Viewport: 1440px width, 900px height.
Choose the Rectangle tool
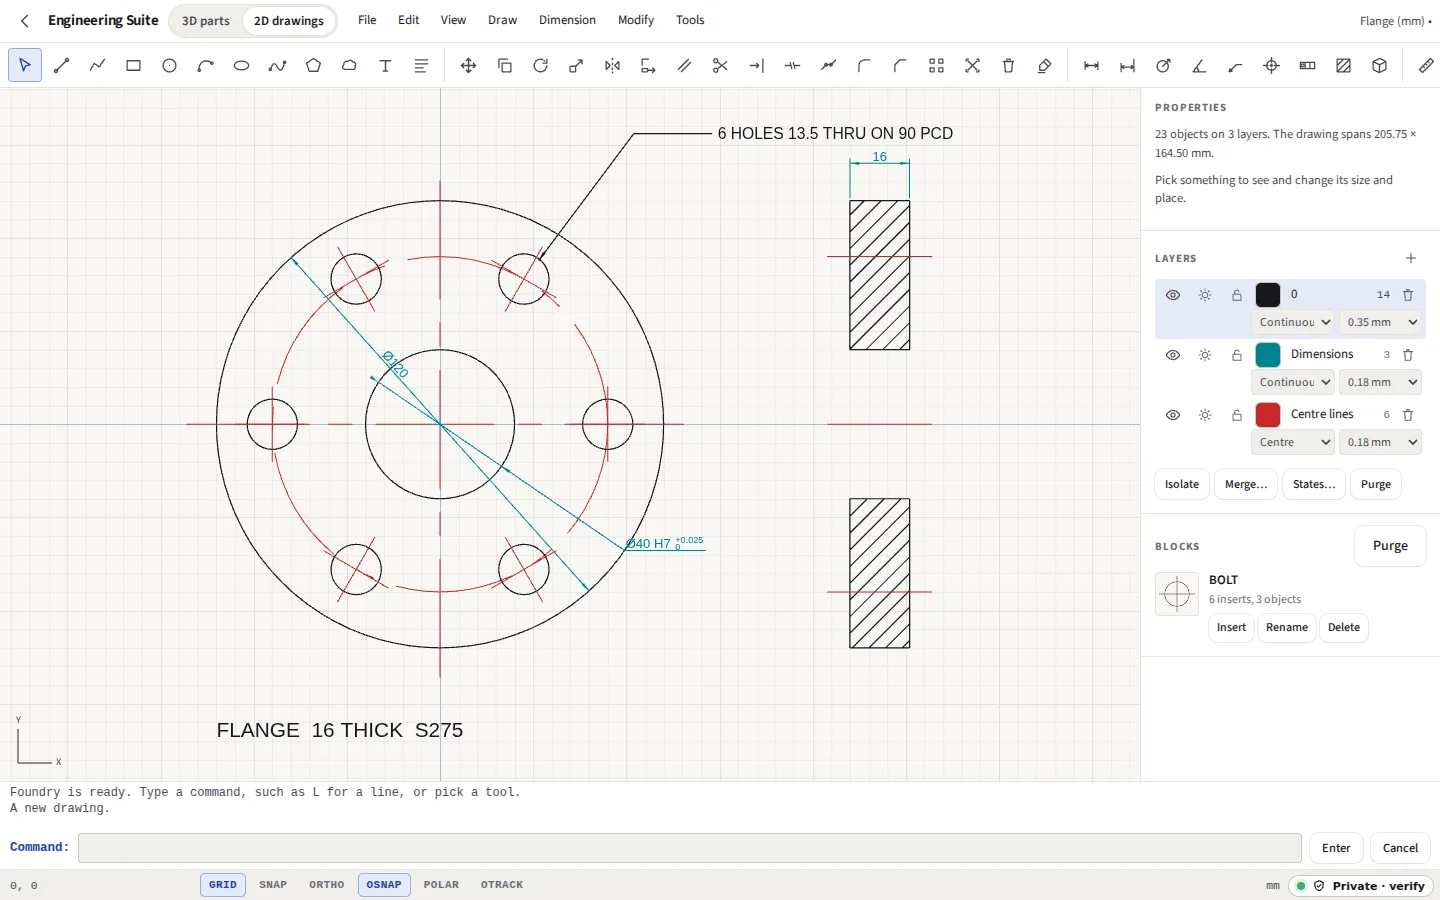(133, 66)
